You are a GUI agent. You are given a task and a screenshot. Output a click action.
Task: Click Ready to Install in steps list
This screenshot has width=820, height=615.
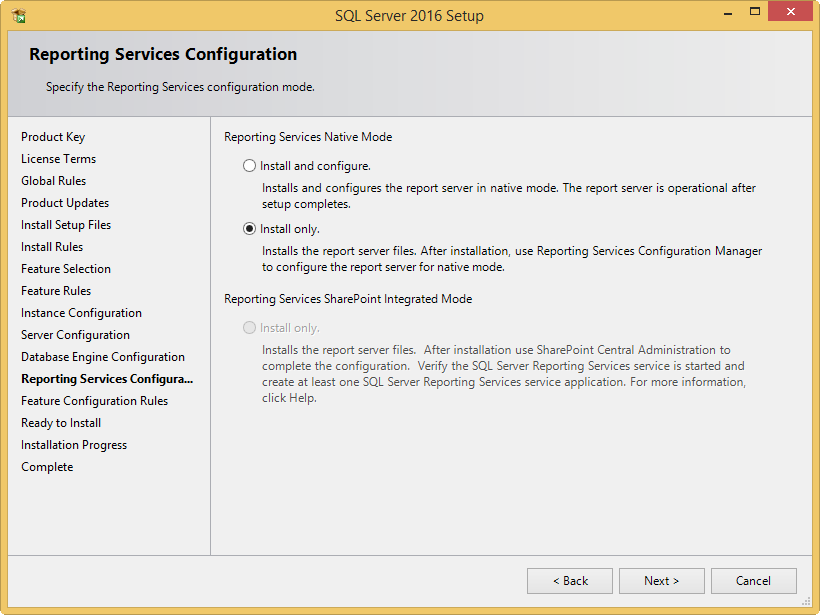point(61,423)
